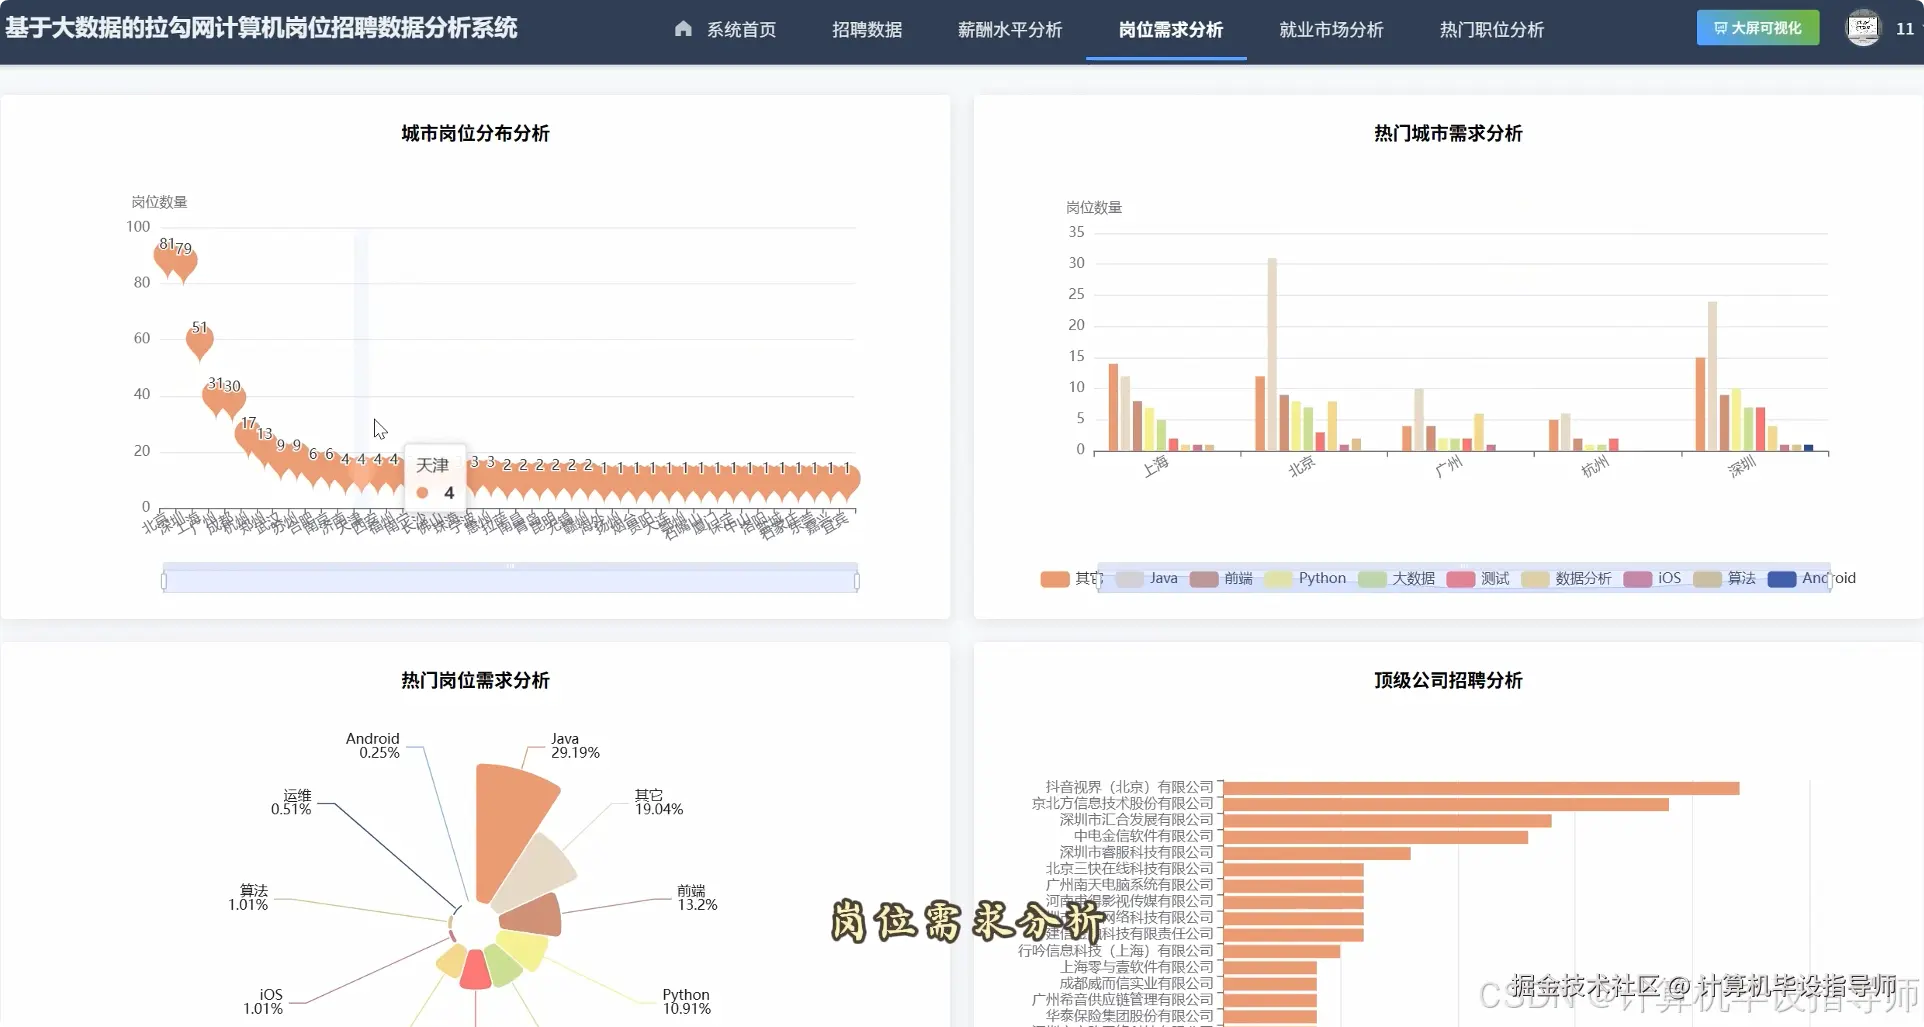Click the 北京 x-axis label in the bar chart
1924x1027 pixels.
point(1302,467)
